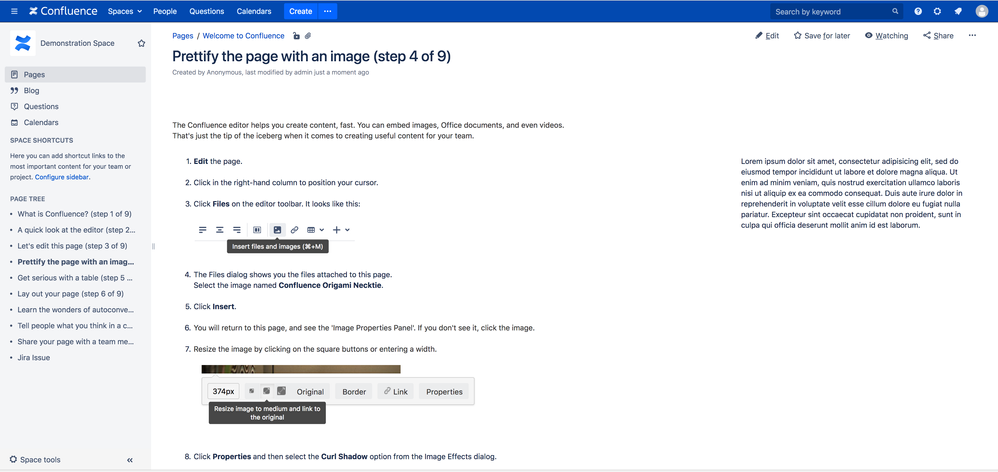Screen dimensions: 998x472
Task: Select Pages in the sidebar
Action: point(75,74)
